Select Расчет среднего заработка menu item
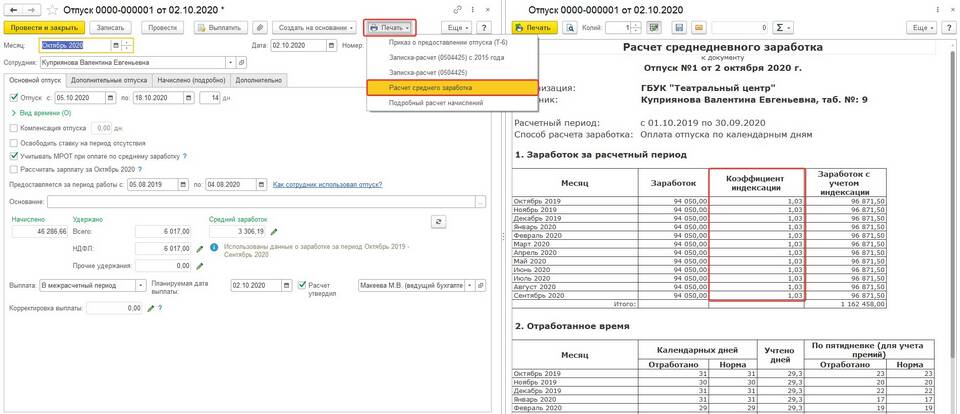Viewport: 960px width, 414px height. [452, 88]
